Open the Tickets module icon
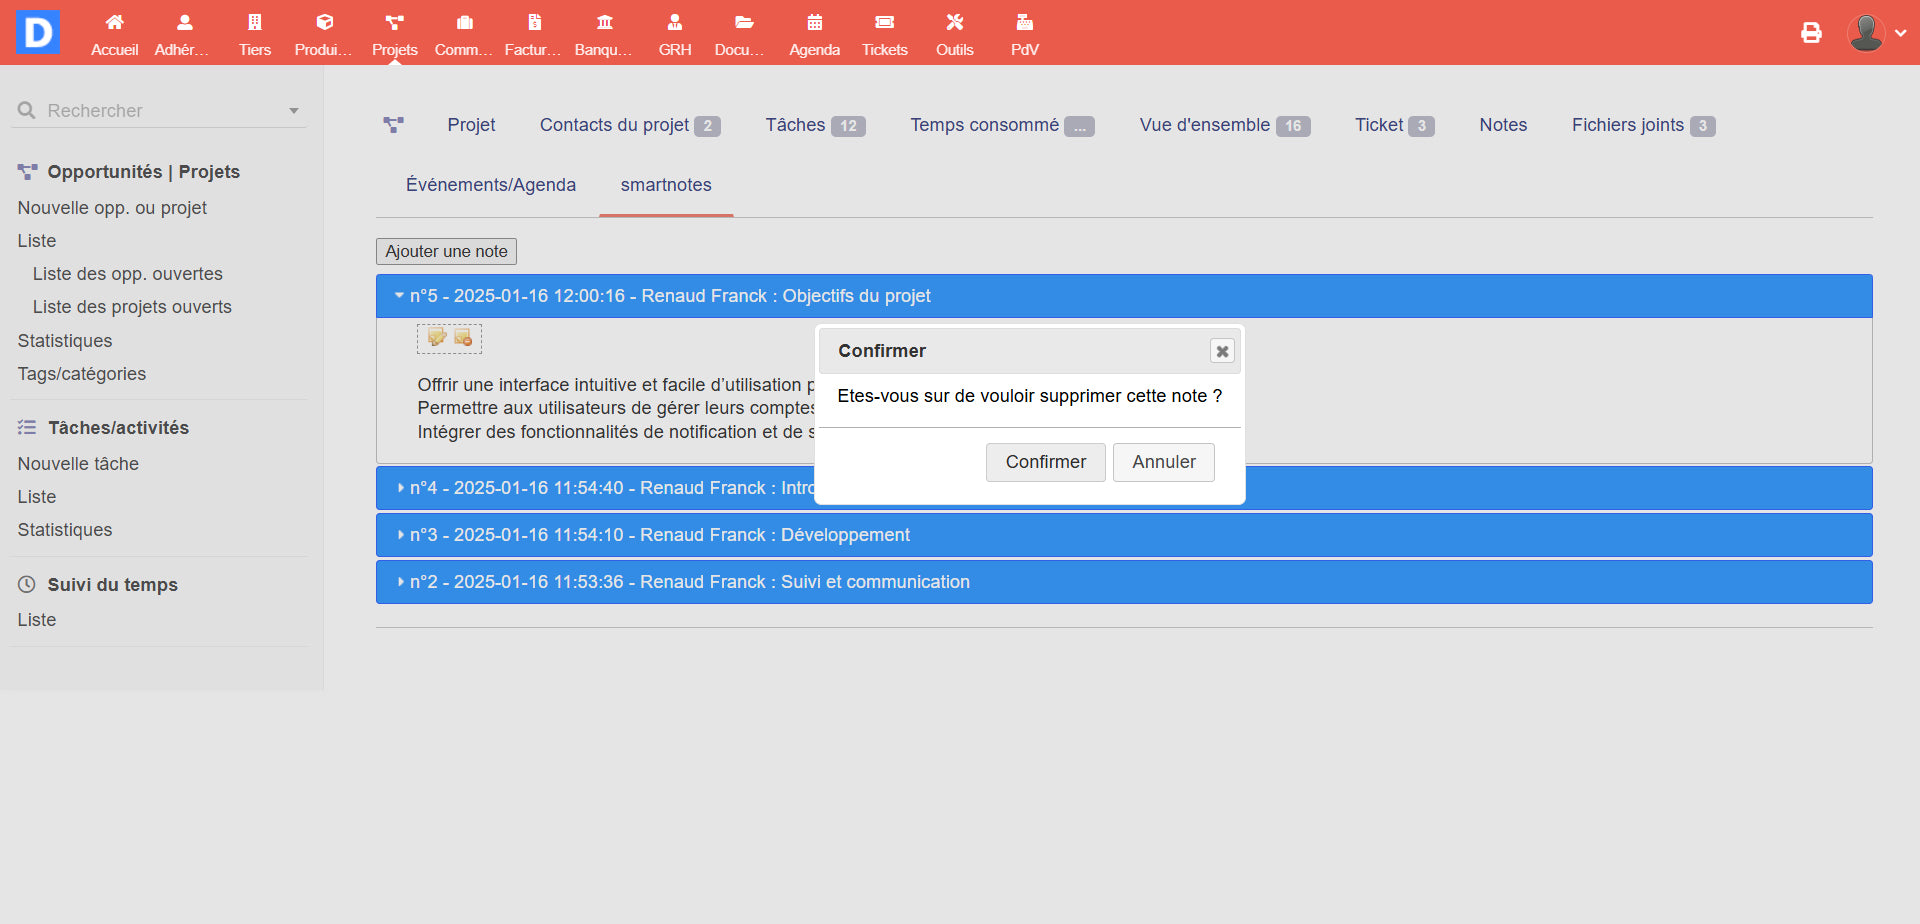The image size is (1920, 924). tap(884, 23)
